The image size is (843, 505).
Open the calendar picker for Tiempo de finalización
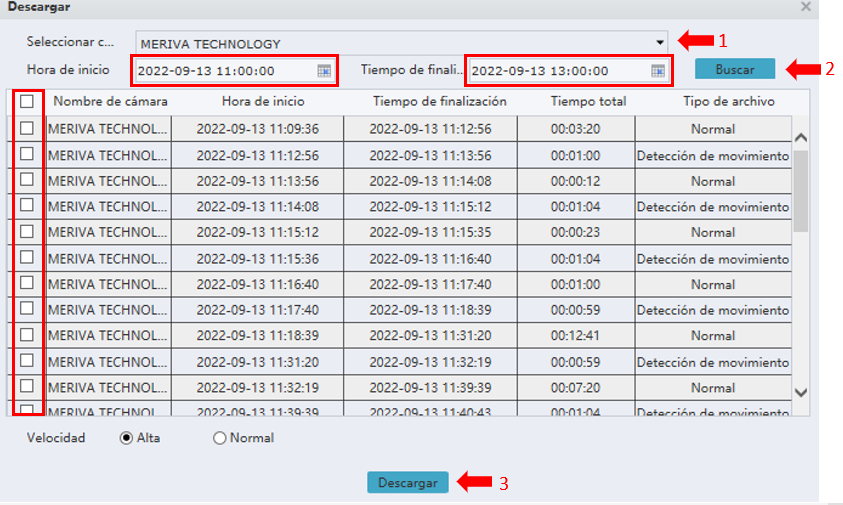657,71
